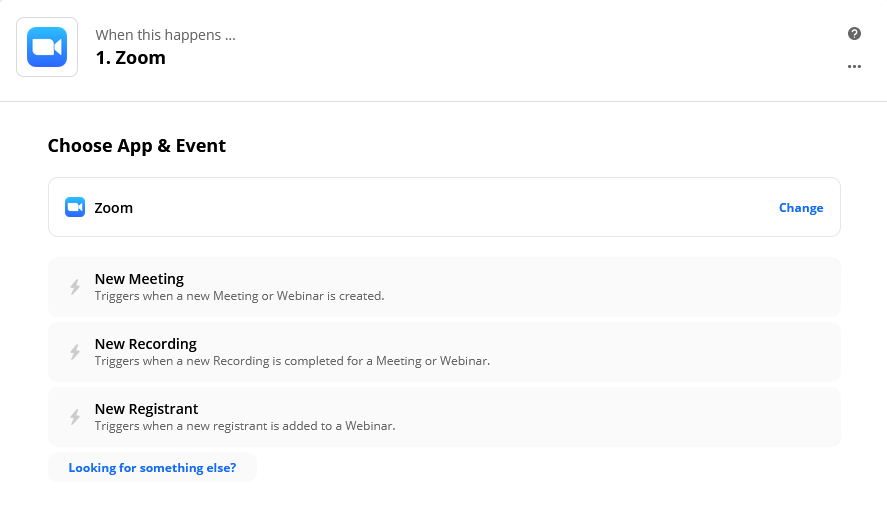The image size is (887, 528).
Task: Open the help question mark icon
Action: pos(854,34)
